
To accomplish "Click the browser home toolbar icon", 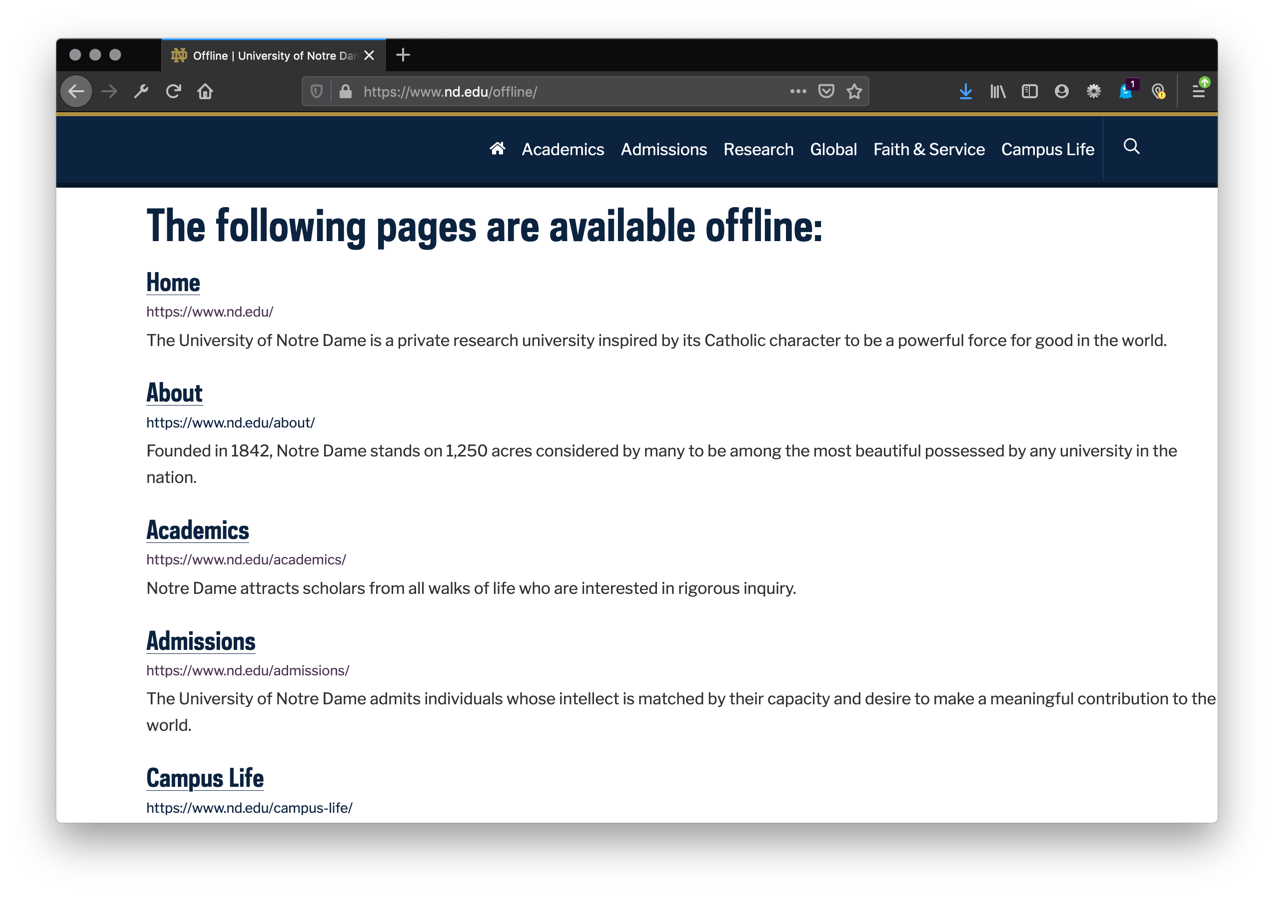I will [x=205, y=91].
